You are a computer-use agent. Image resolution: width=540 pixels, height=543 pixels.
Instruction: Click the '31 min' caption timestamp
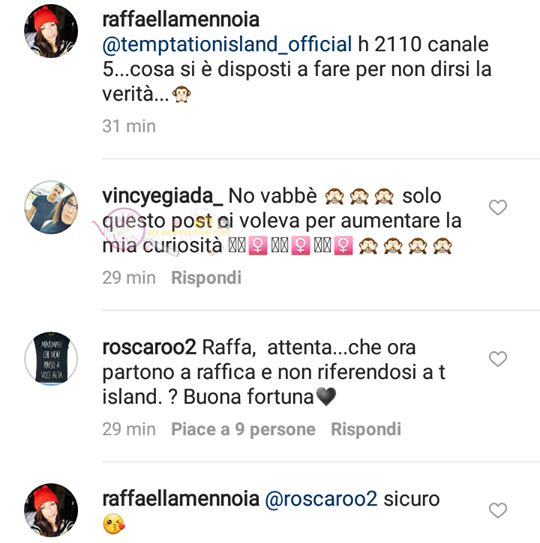[x=129, y=126]
